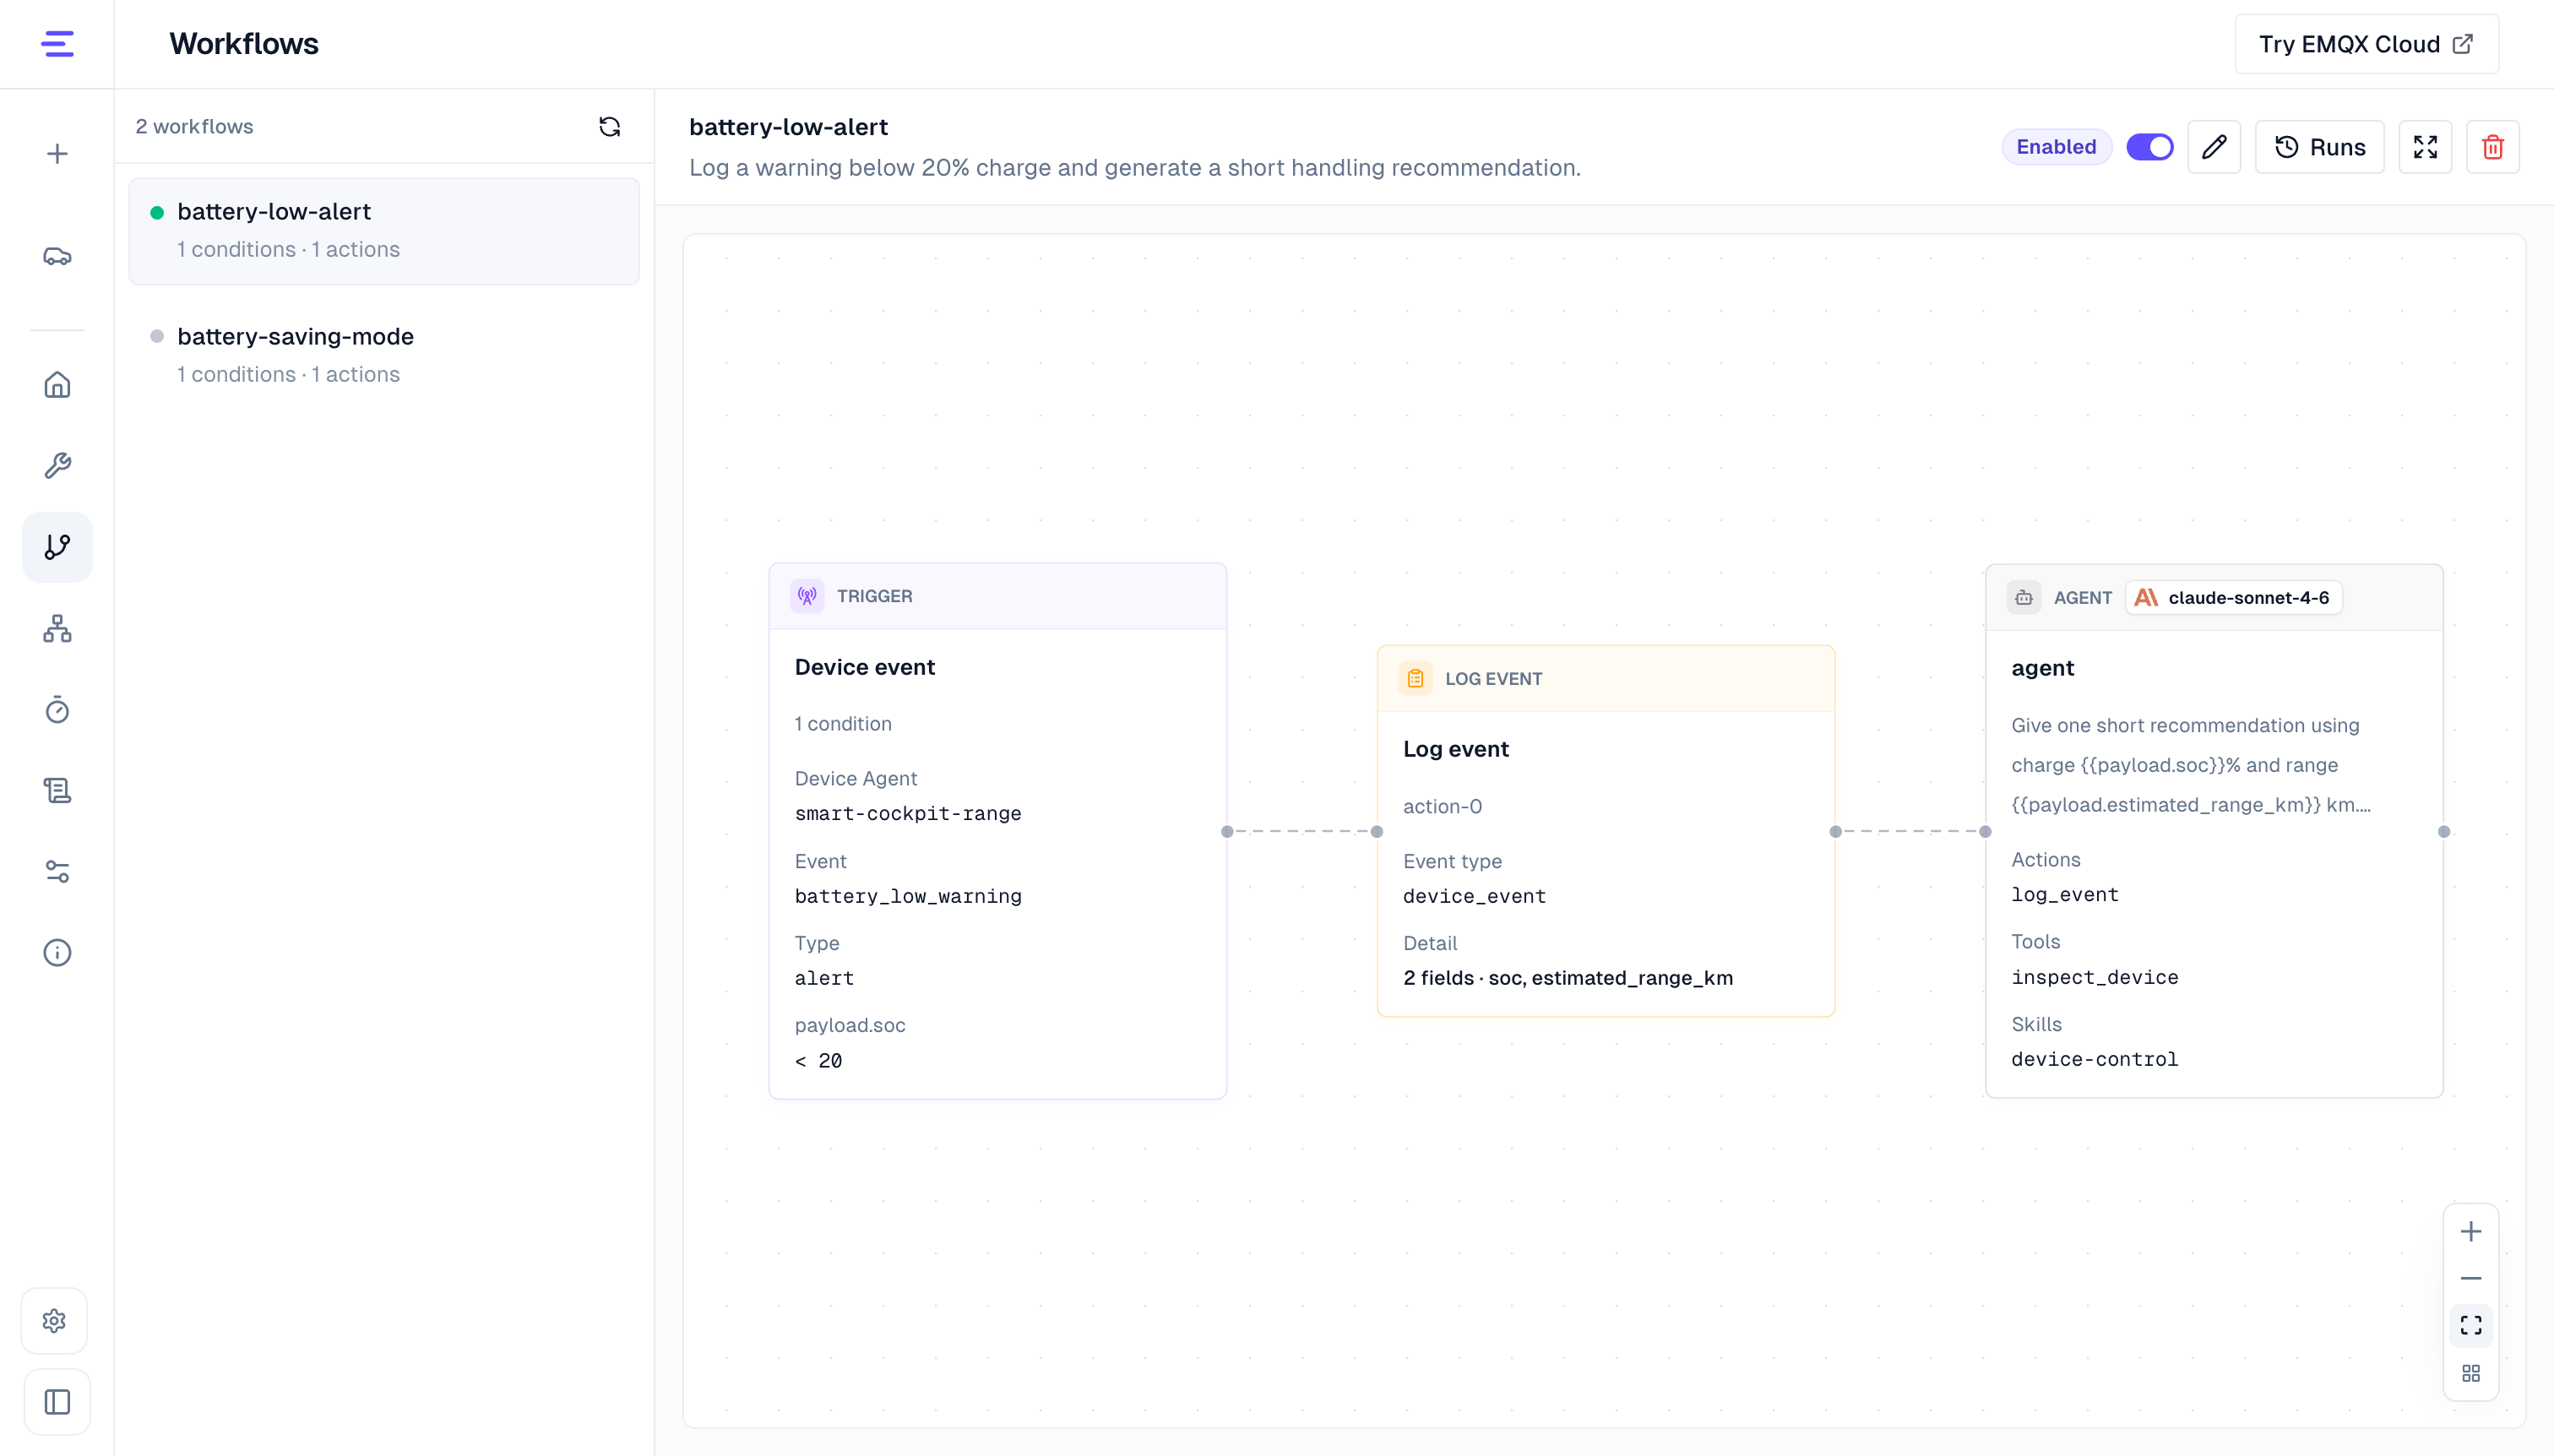This screenshot has width=2554, height=1456.
Task: Zoom in on the canvas
Action: click(x=2471, y=1232)
